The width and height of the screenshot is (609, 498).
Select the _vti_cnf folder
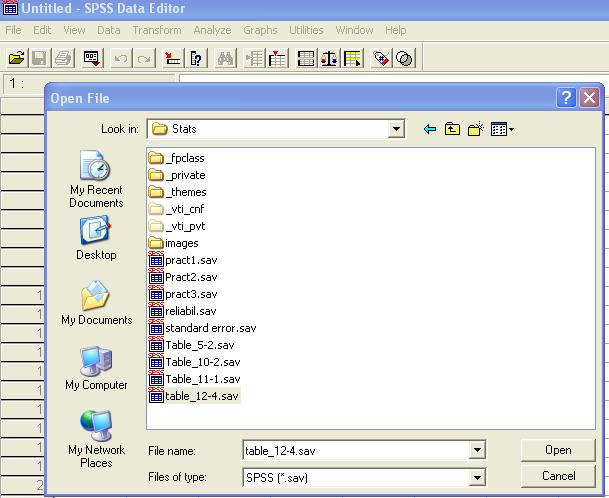click(176, 209)
